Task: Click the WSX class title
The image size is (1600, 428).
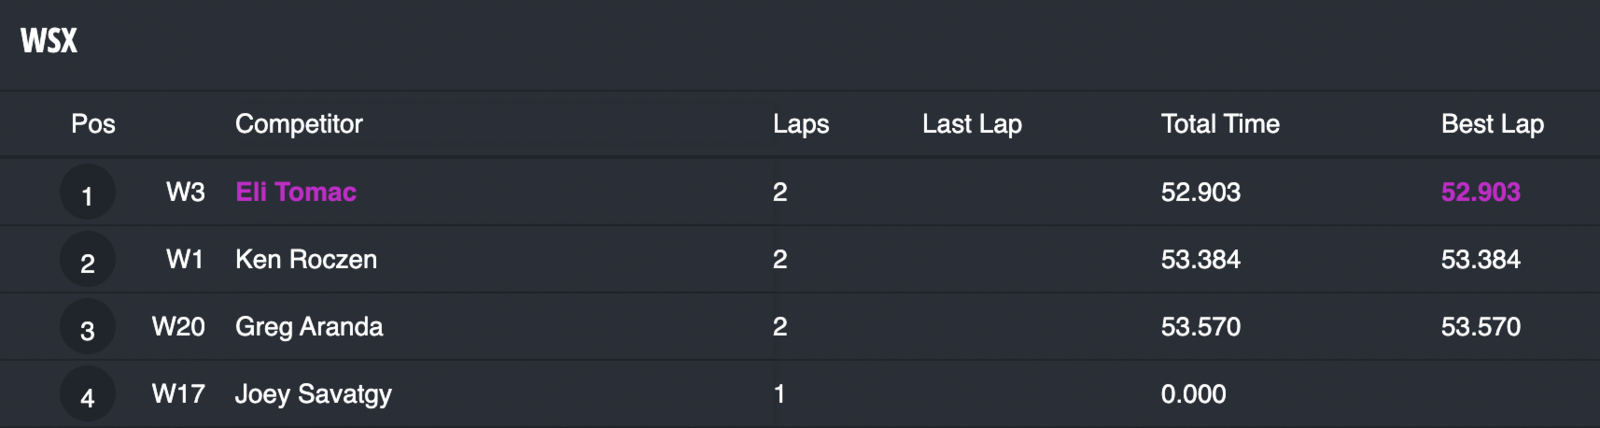Action: click(49, 41)
